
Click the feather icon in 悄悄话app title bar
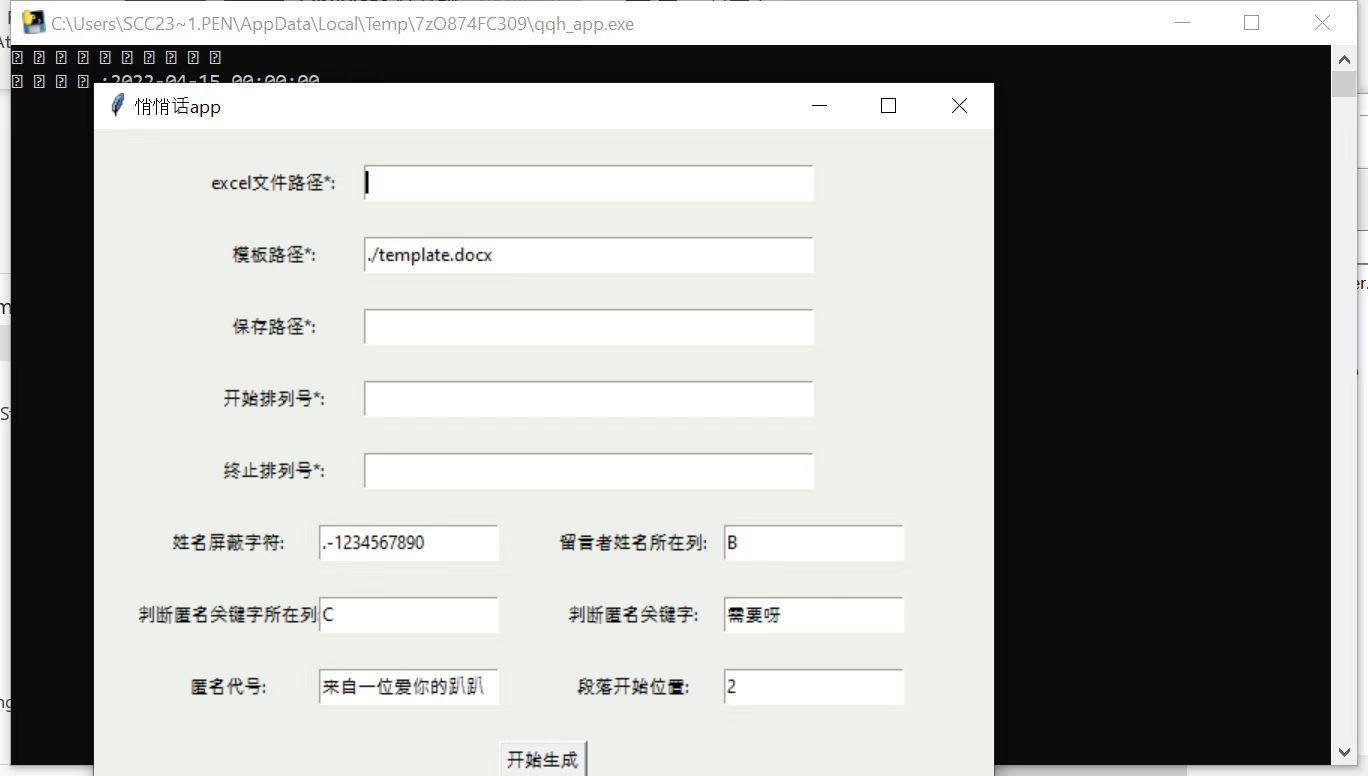(x=118, y=105)
